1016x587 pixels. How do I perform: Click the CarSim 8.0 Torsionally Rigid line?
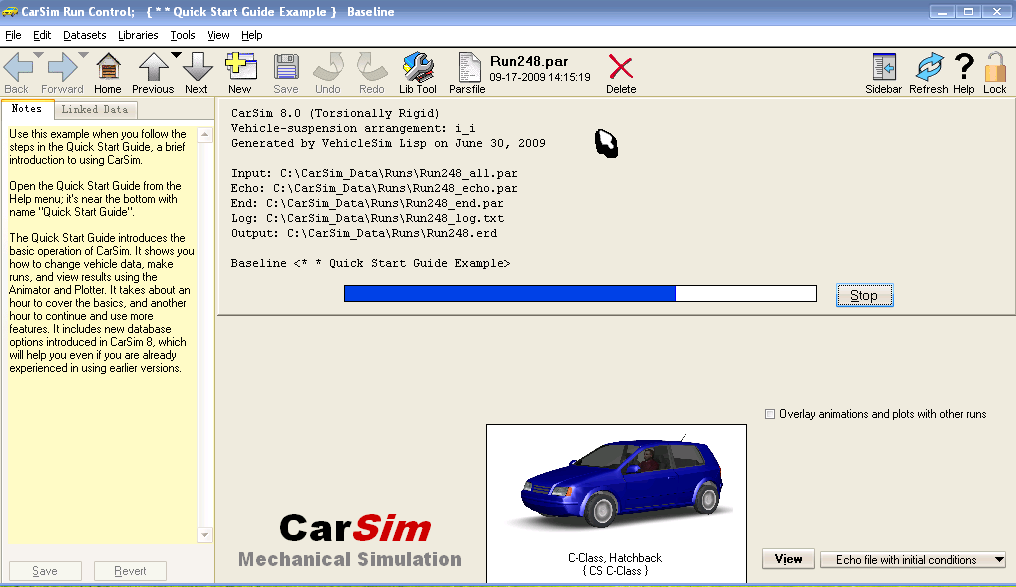coord(335,113)
